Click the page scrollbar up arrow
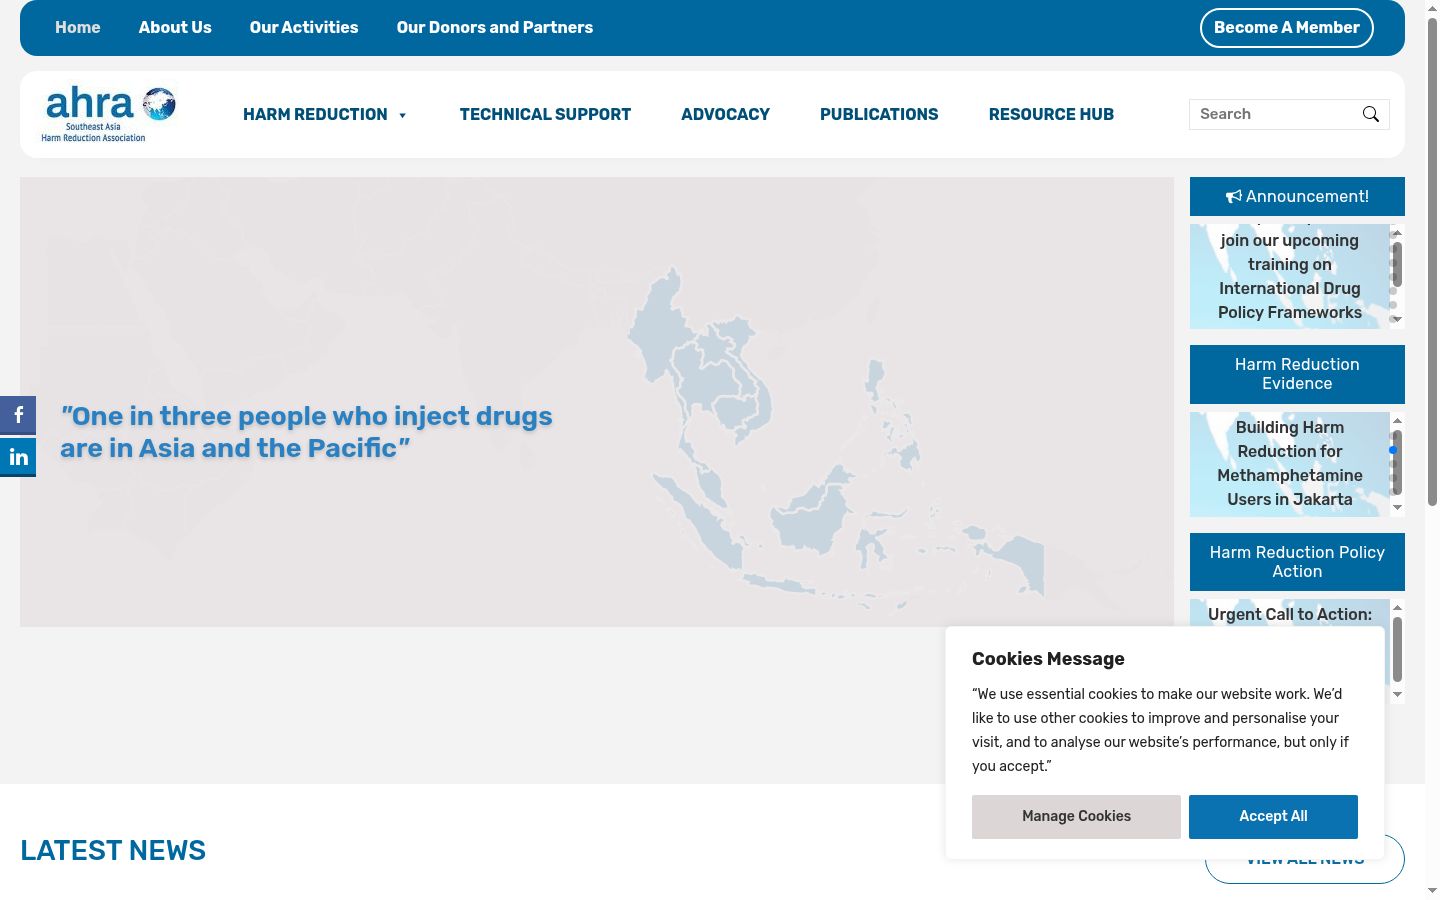1440x900 pixels. coord(1432,7)
